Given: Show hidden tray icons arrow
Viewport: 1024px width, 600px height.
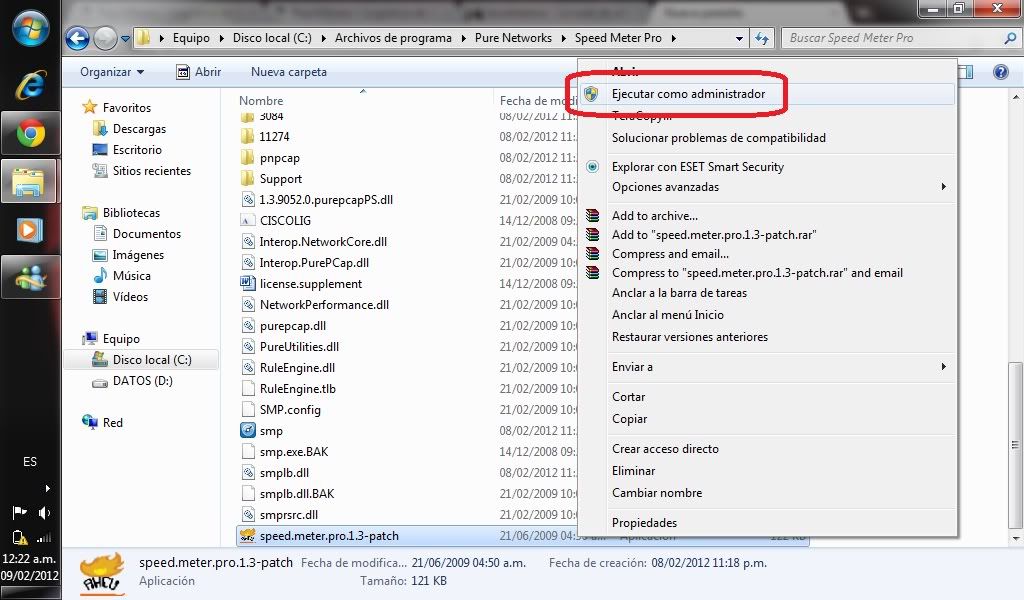Looking at the screenshot, I should click(47, 488).
